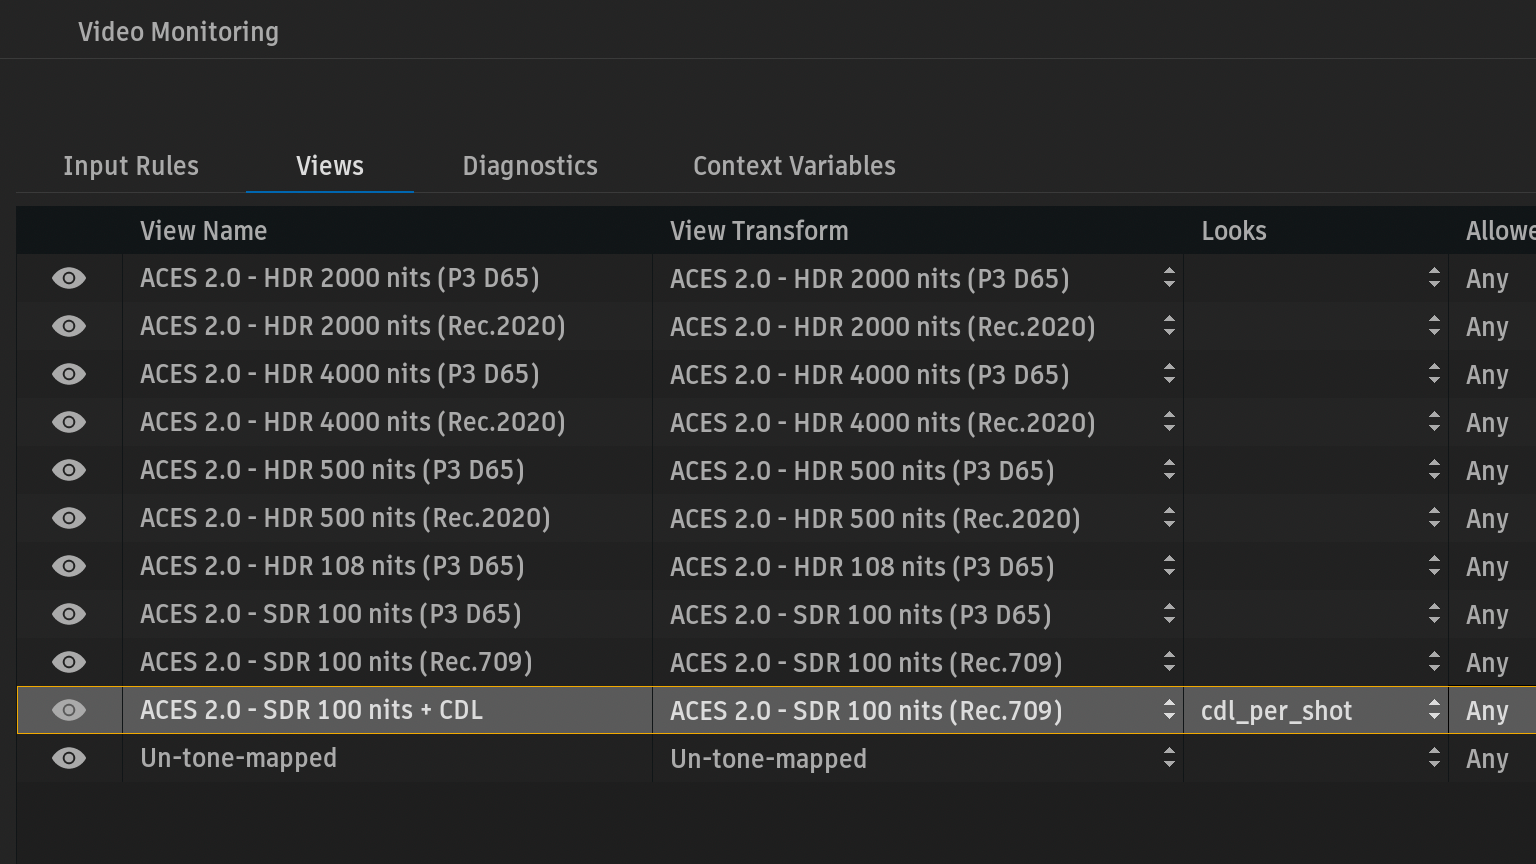The width and height of the screenshot is (1536, 864).
Task: Hide the HDR 2000 nits (Rec.2020) view
Action: coord(69,326)
